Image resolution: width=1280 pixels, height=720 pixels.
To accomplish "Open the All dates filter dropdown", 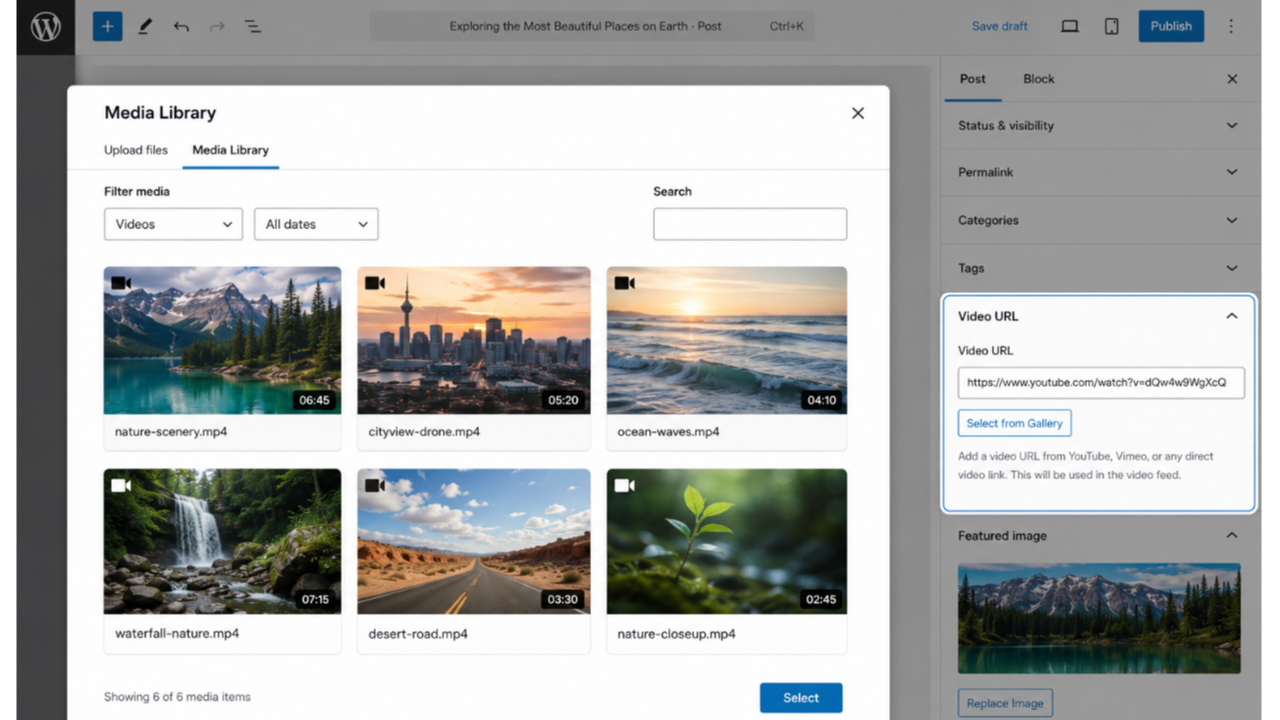I will click(316, 224).
